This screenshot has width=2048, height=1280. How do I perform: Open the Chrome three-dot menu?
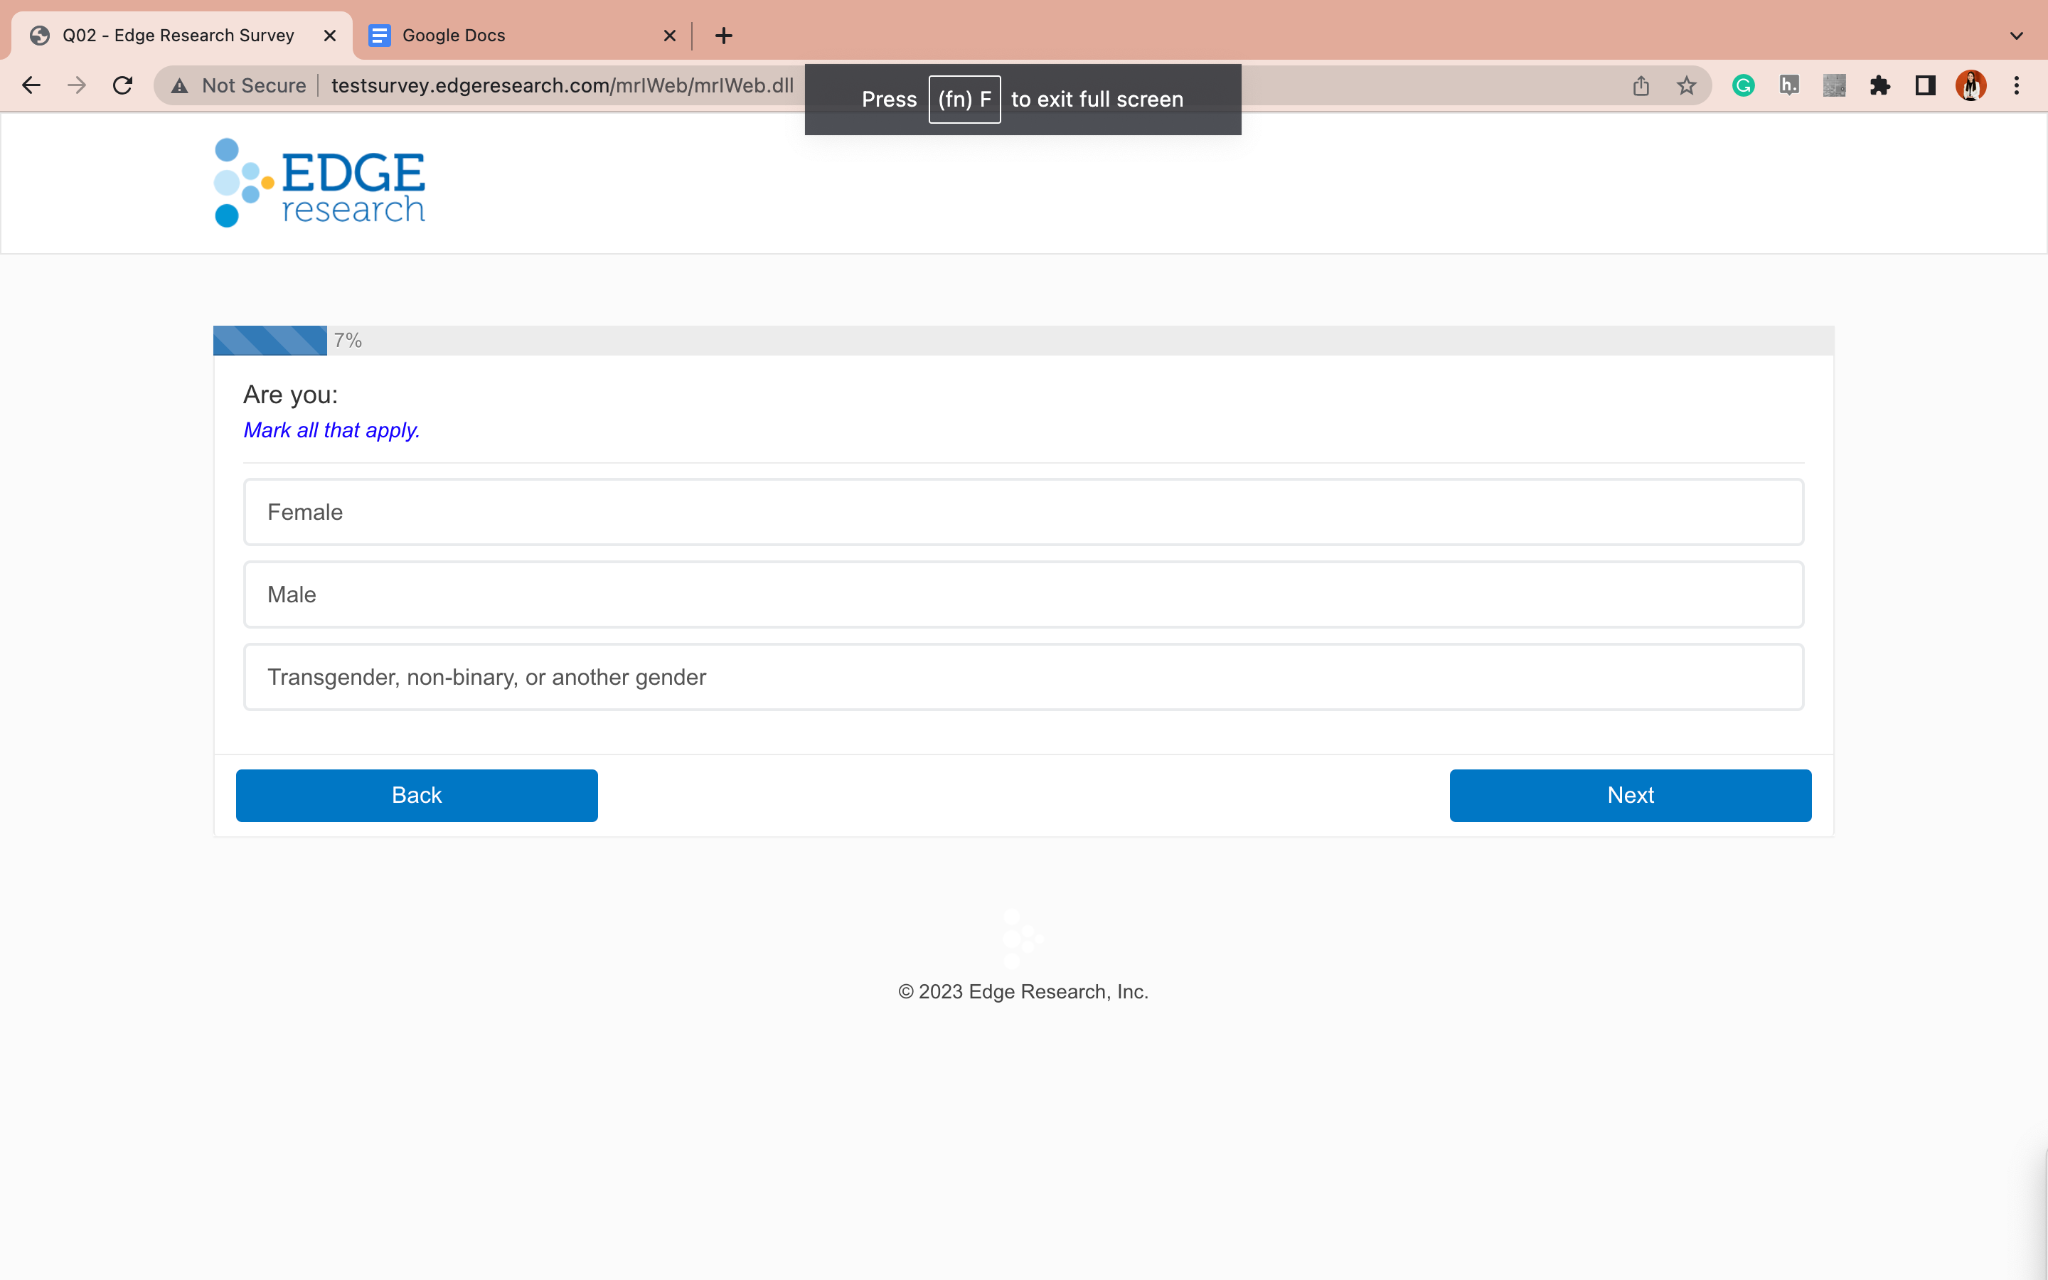click(2016, 86)
